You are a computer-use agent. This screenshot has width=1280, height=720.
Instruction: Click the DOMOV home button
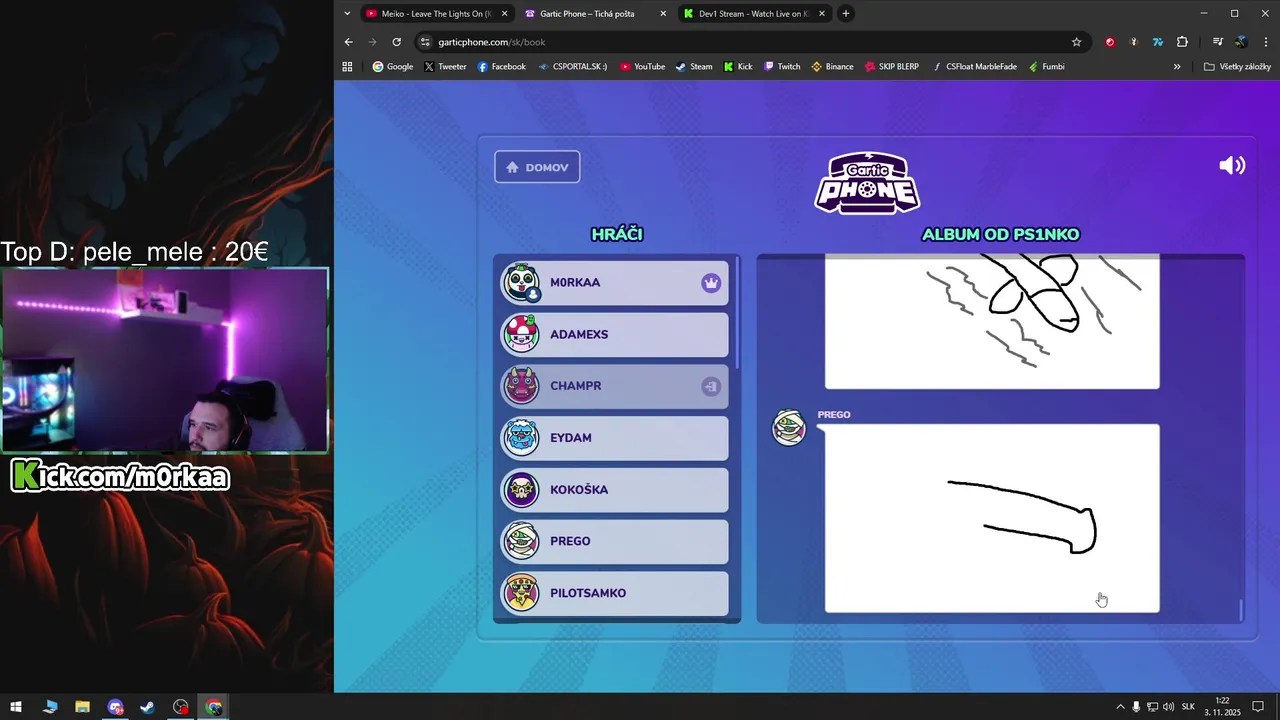(x=537, y=167)
